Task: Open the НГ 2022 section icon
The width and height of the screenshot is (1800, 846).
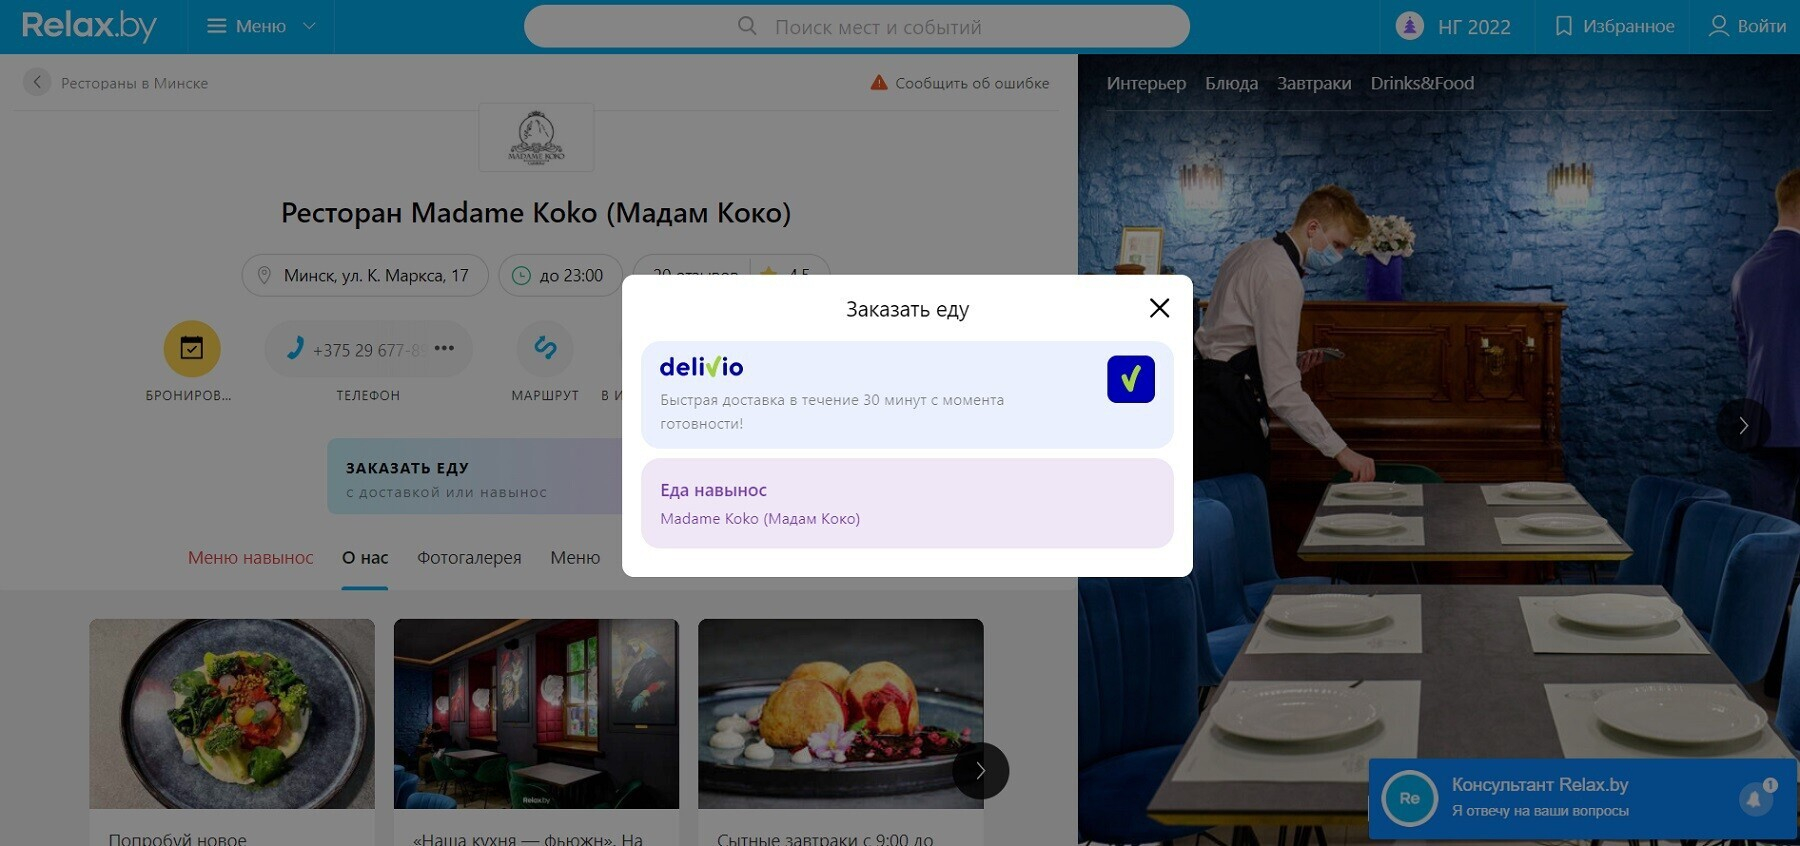Action: point(1409,26)
